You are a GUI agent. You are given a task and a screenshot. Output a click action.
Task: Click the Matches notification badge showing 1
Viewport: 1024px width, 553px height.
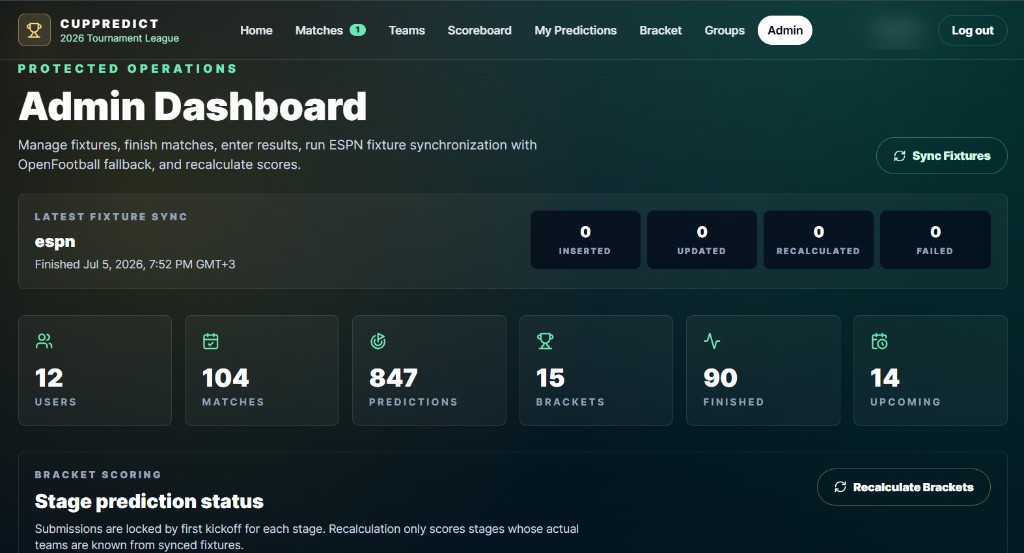(357, 30)
